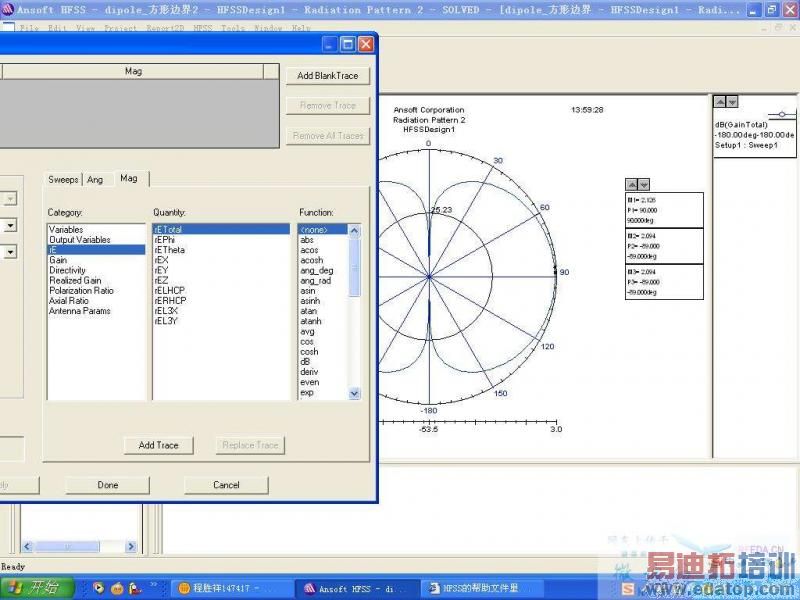Viewport: 800px width, 600px height.
Task: Open the Edit menu
Action: (x=56, y=28)
